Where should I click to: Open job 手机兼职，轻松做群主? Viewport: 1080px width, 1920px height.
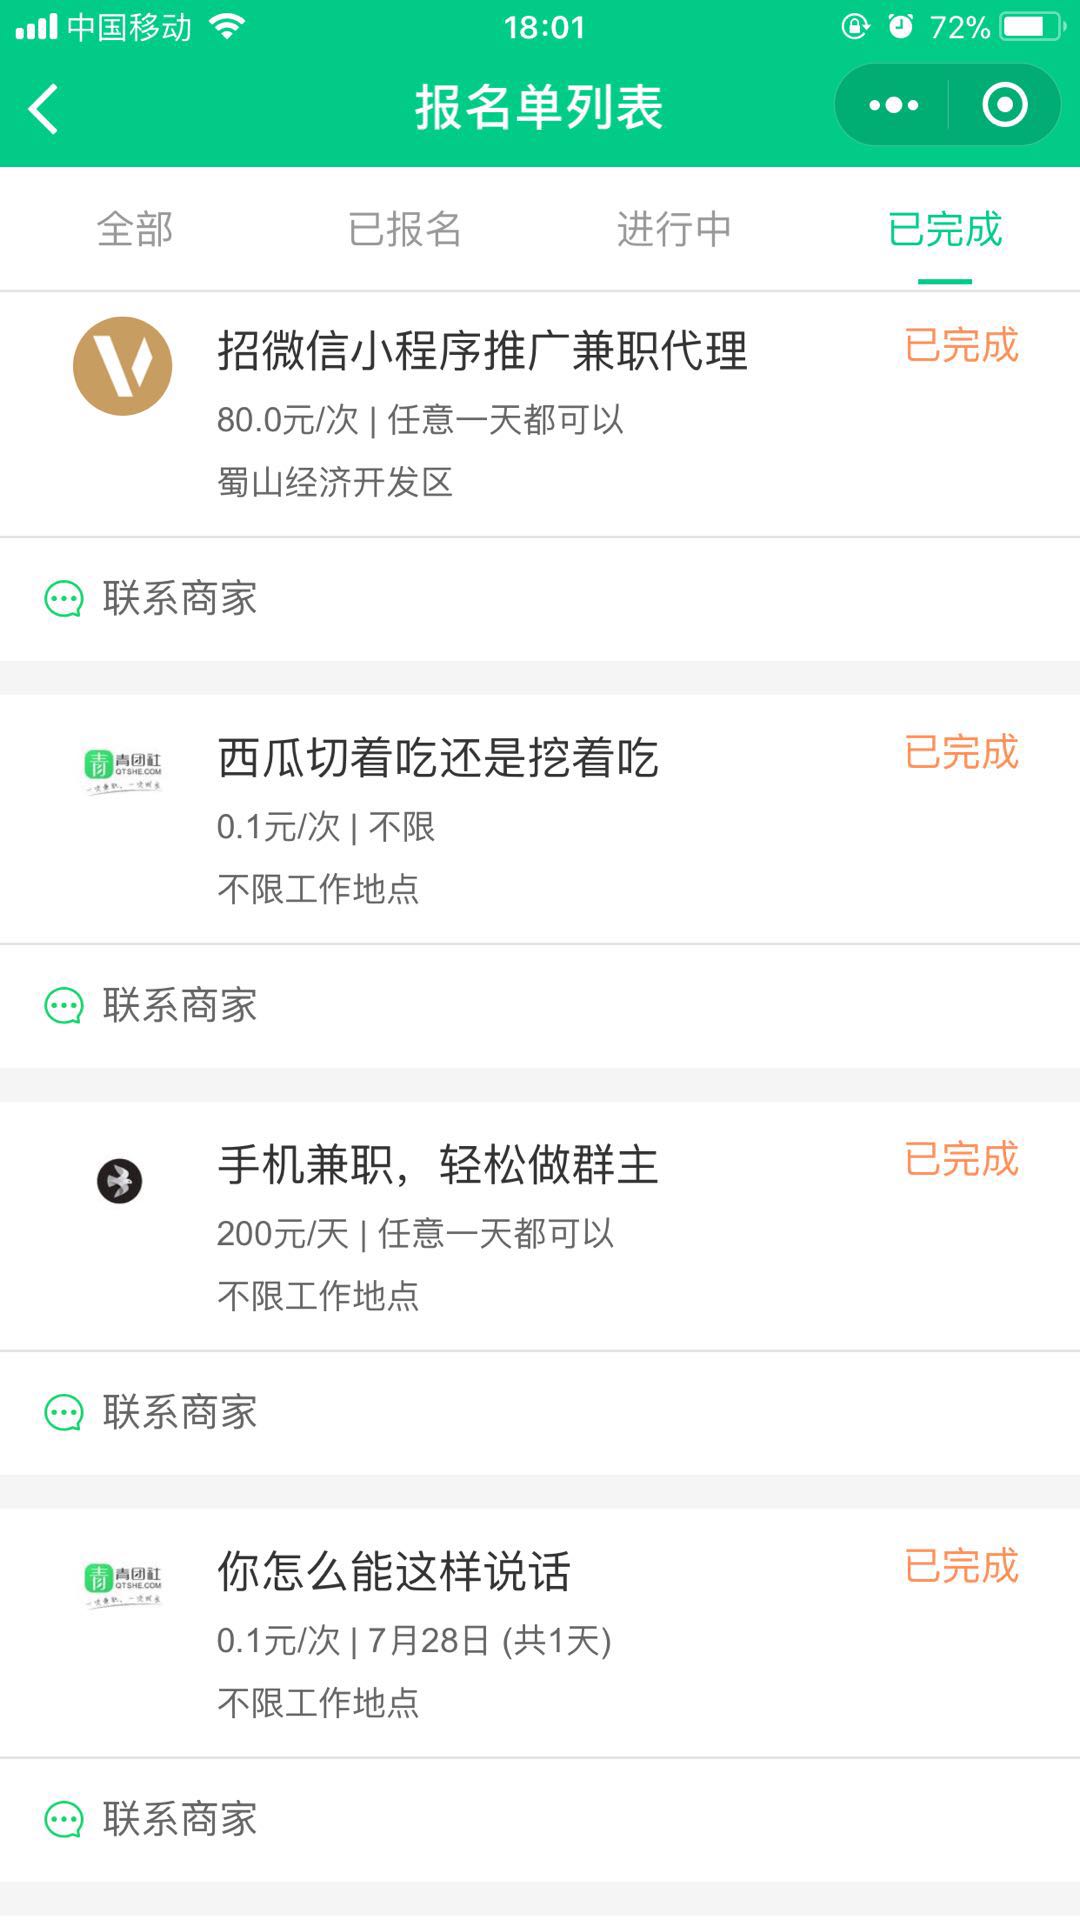pyautogui.click(x=437, y=1165)
